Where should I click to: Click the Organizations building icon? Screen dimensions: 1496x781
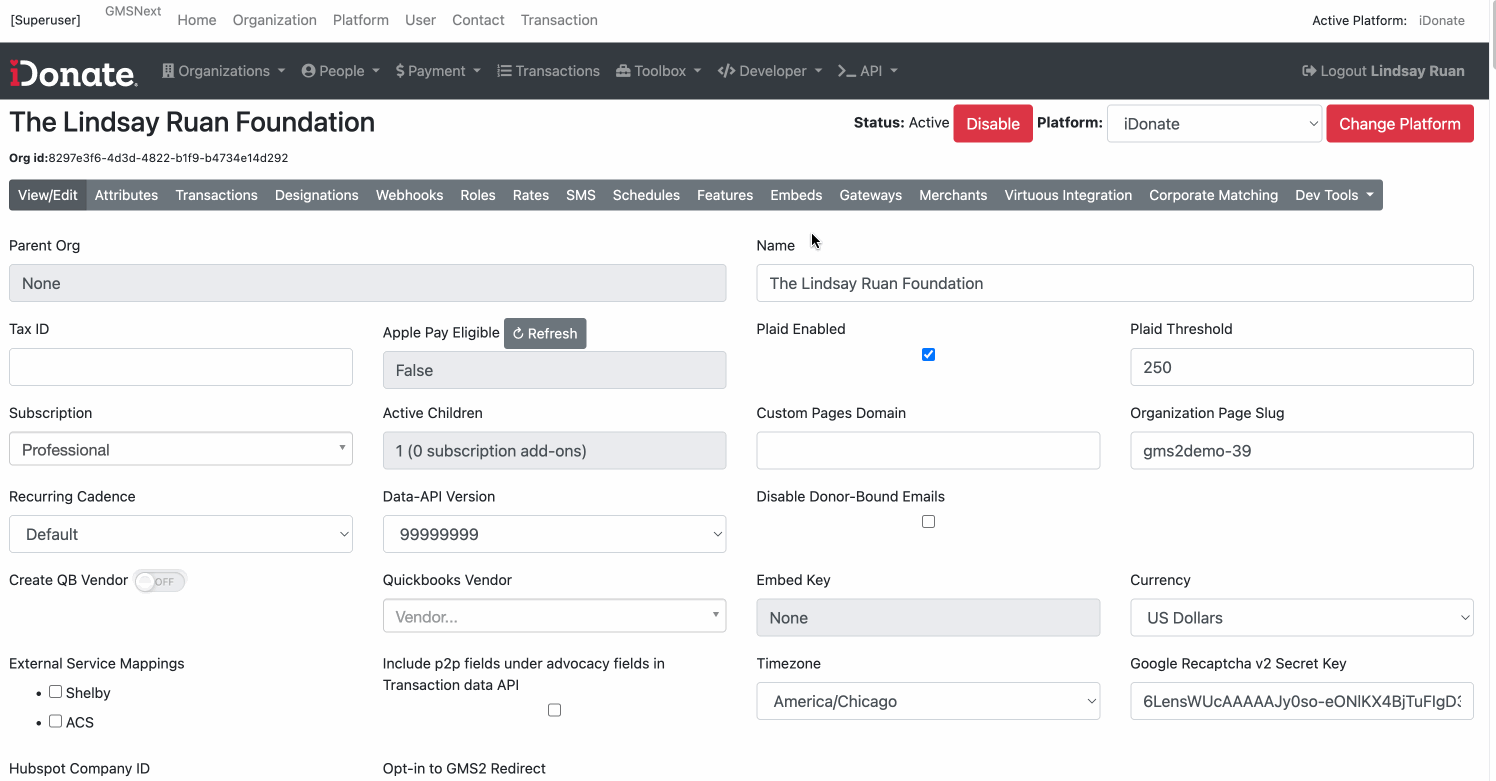coord(168,71)
